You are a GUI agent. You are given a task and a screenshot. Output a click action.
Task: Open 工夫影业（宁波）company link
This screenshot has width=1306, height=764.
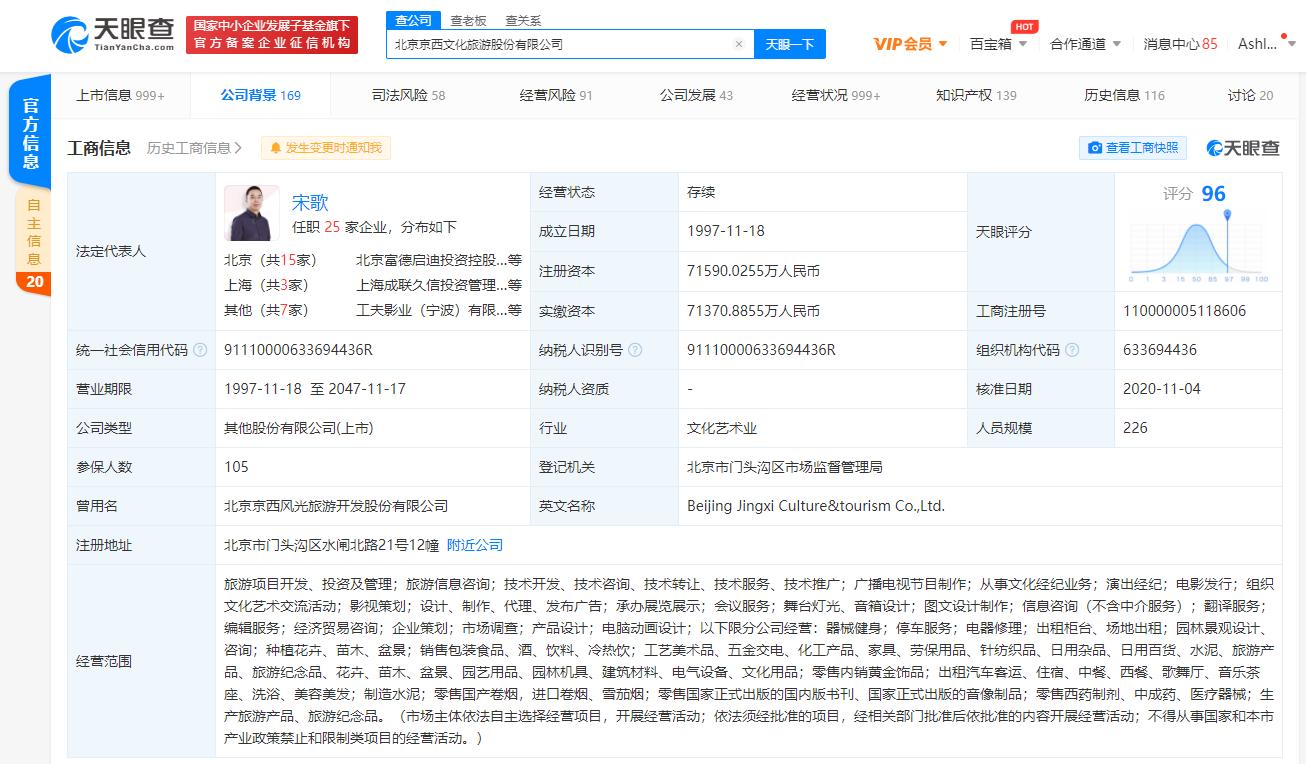coord(439,310)
